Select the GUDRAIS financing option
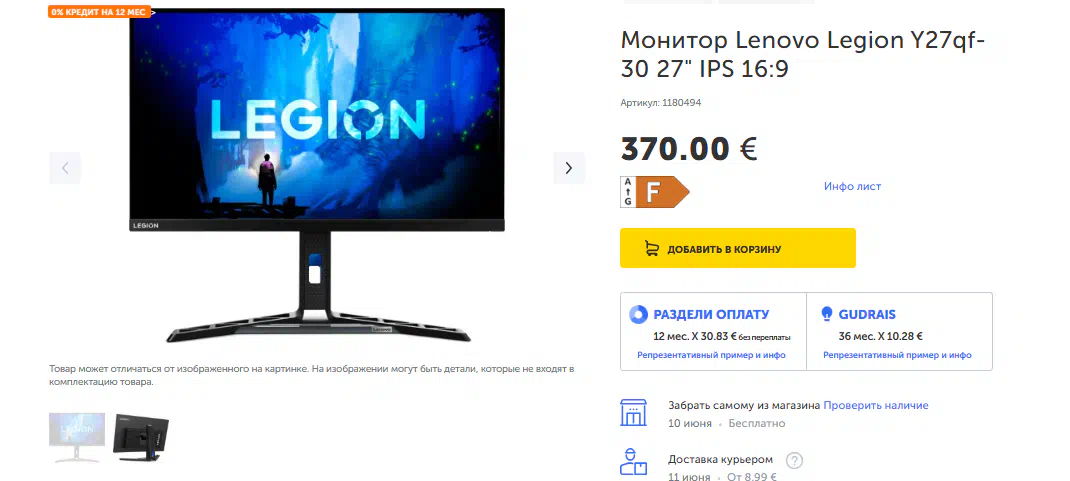The height and width of the screenshot is (481, 1070). pos(899,332)
